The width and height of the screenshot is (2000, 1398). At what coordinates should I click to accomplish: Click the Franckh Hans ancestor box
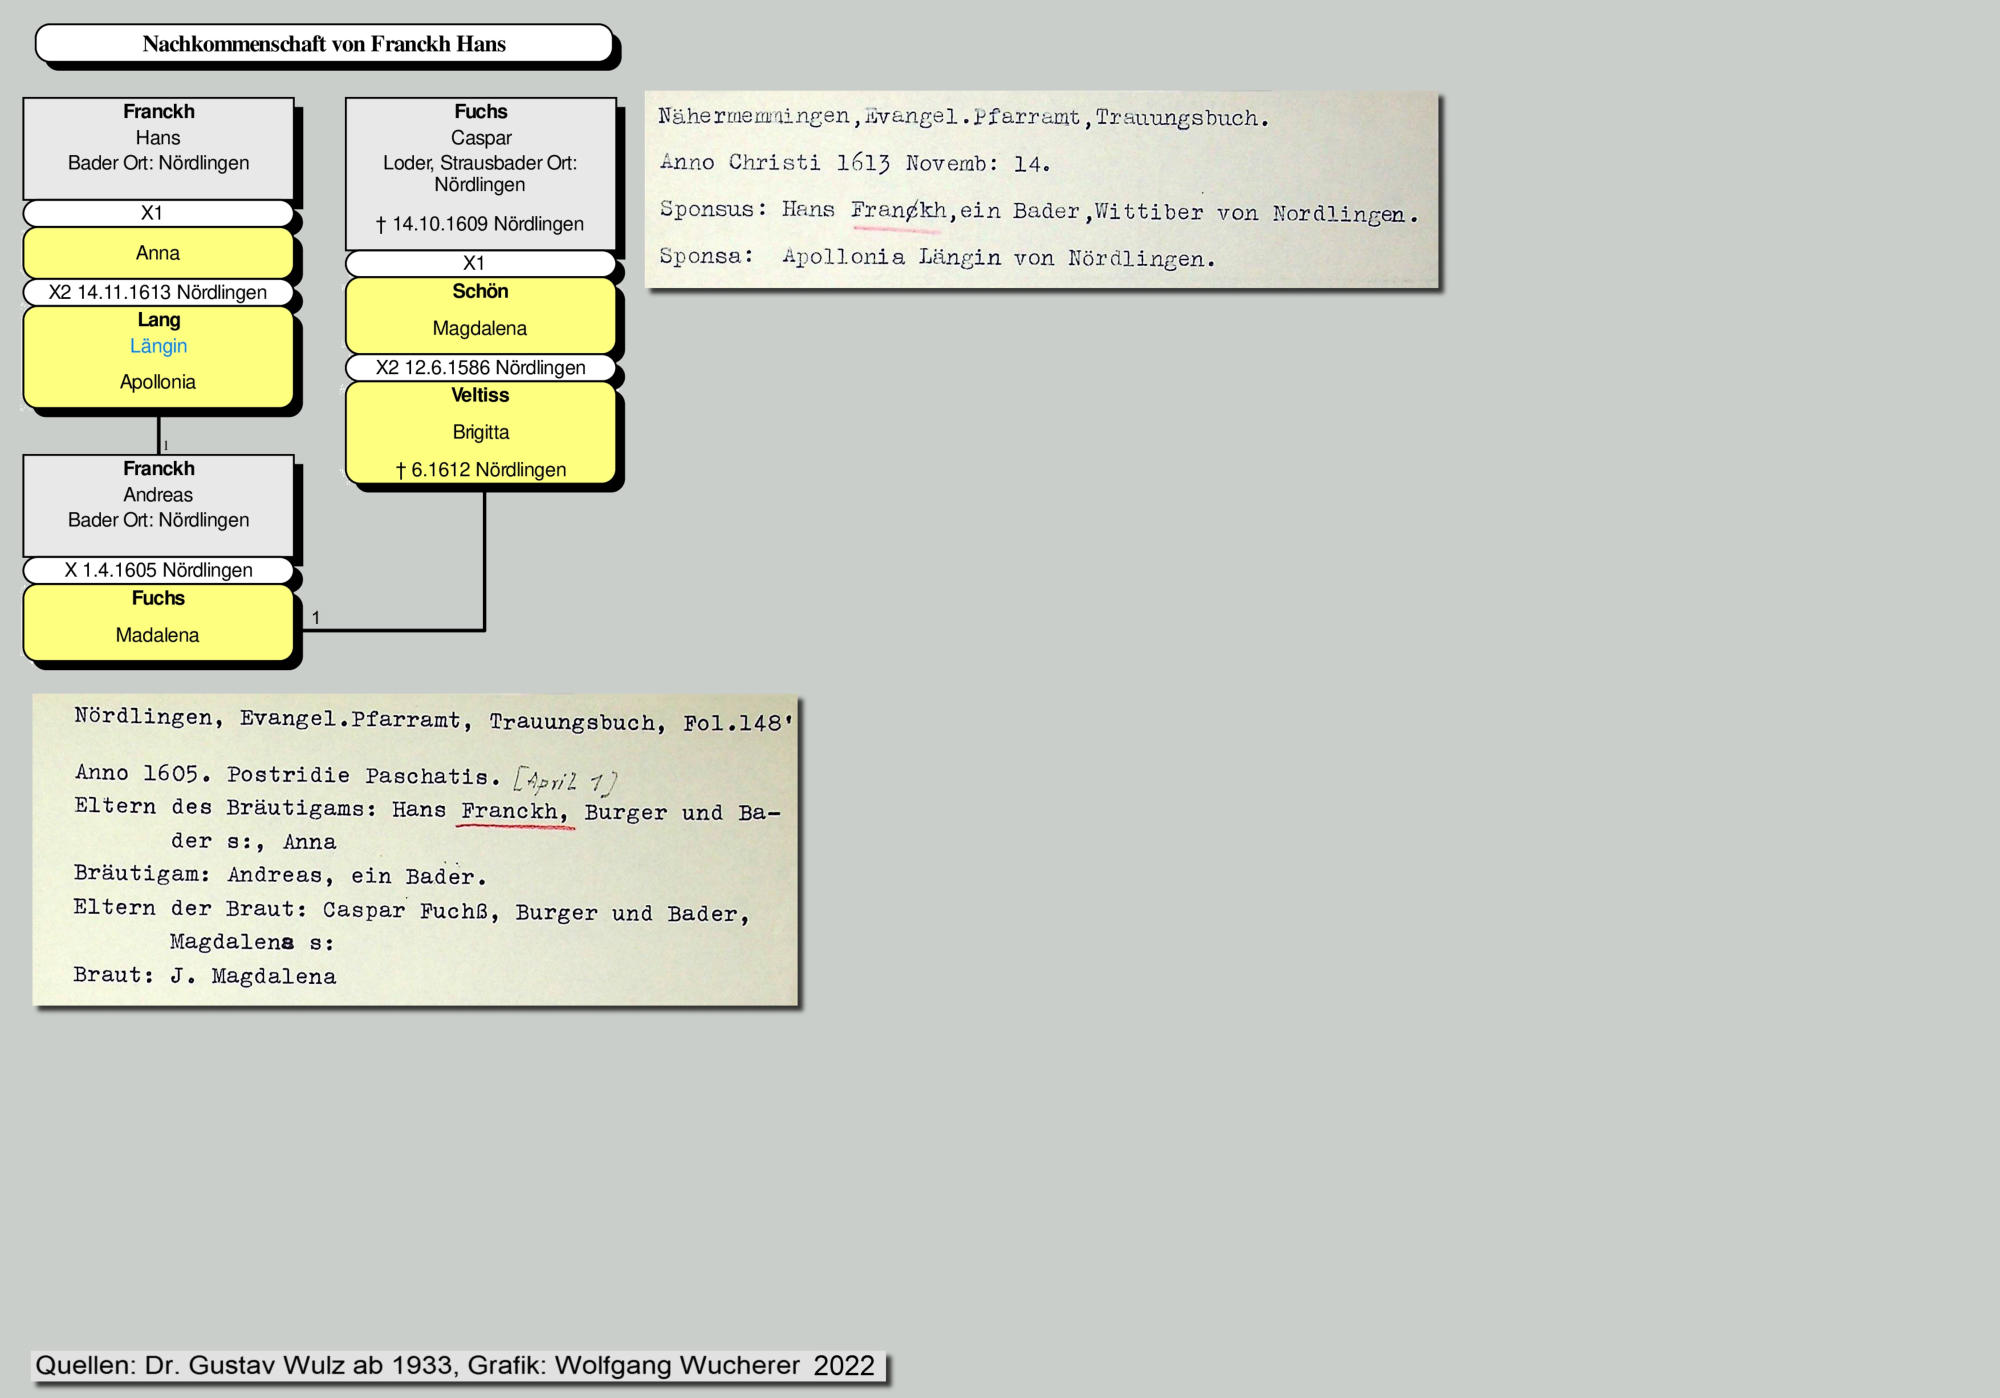158,146
